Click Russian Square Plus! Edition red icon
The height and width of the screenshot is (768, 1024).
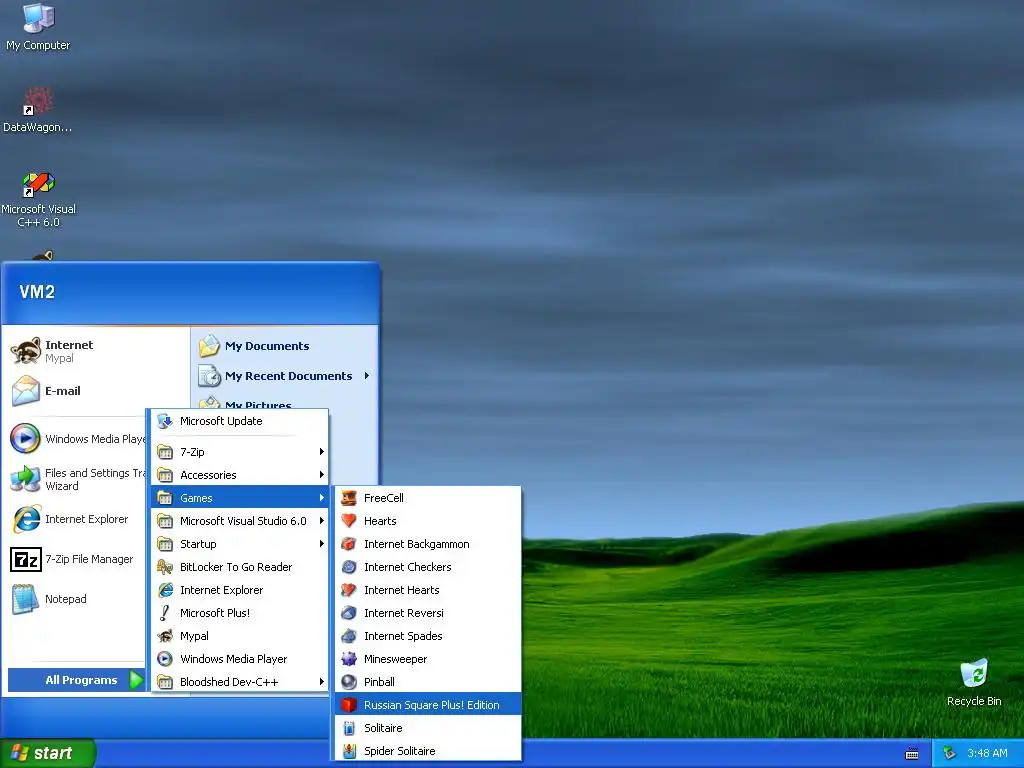tap(349, 705)
